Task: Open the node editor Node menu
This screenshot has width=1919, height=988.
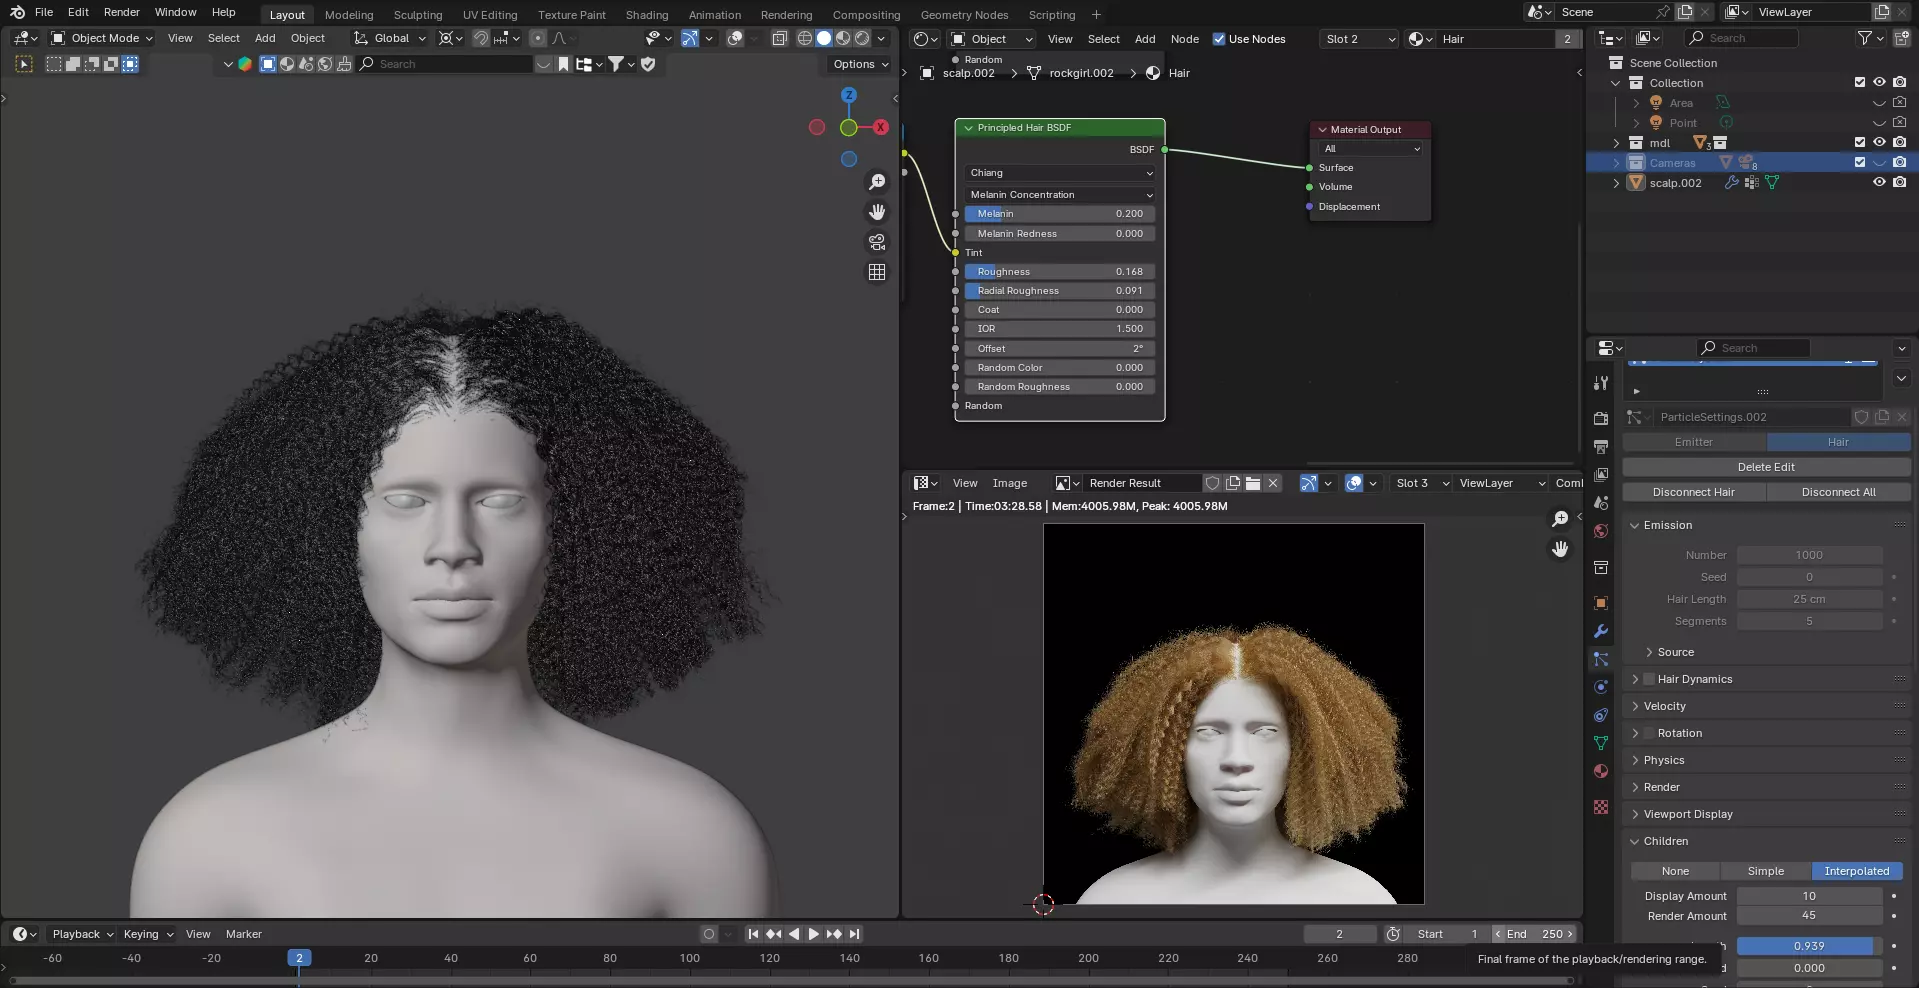Action: (x=1185, y=39)
